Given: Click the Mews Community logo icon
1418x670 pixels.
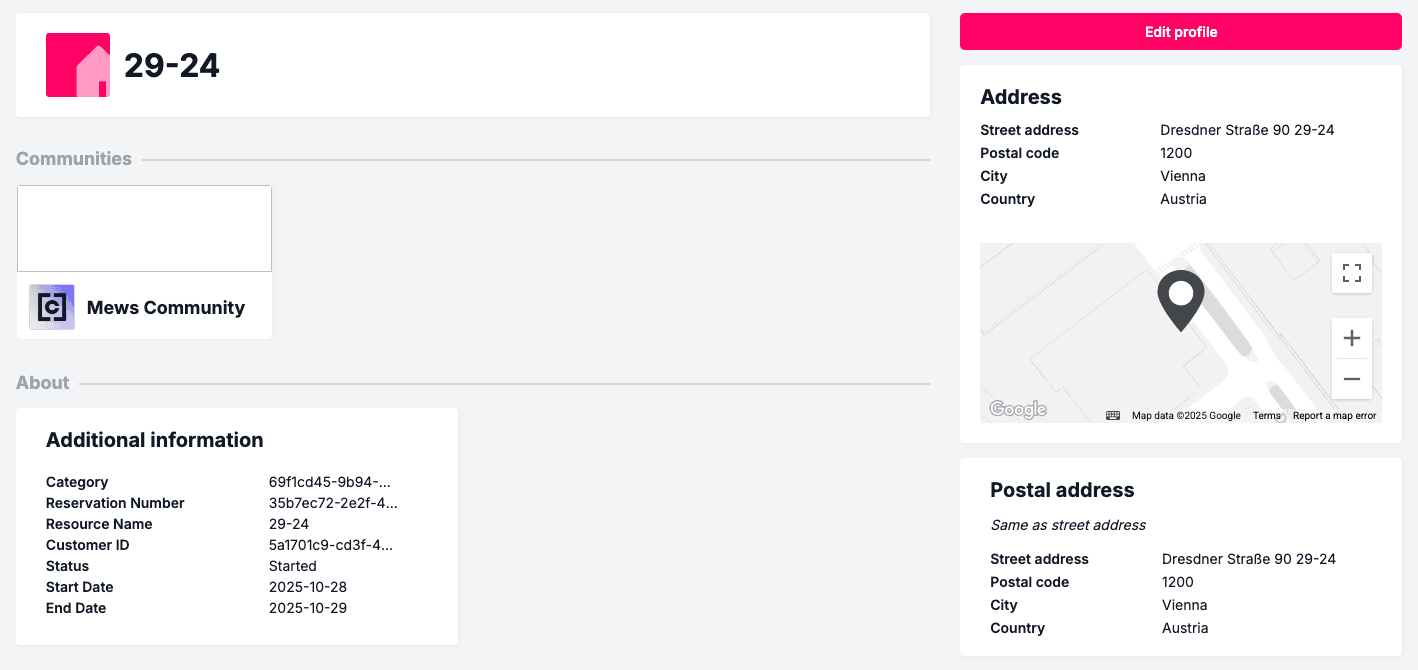Looking at the screenshot, I should (x=52, y=307).
